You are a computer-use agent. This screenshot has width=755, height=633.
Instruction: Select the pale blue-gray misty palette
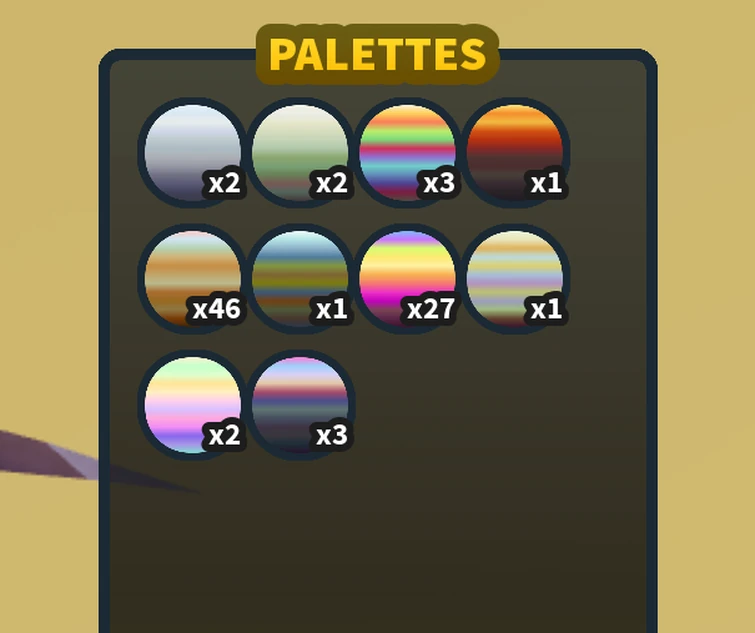[x=193, y=153]
